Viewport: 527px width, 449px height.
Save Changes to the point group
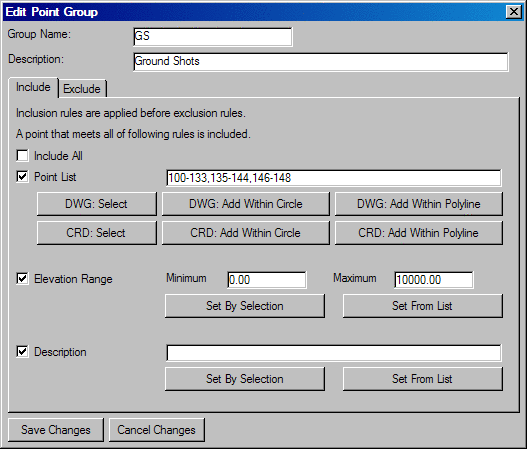click(x=56, y=430)
